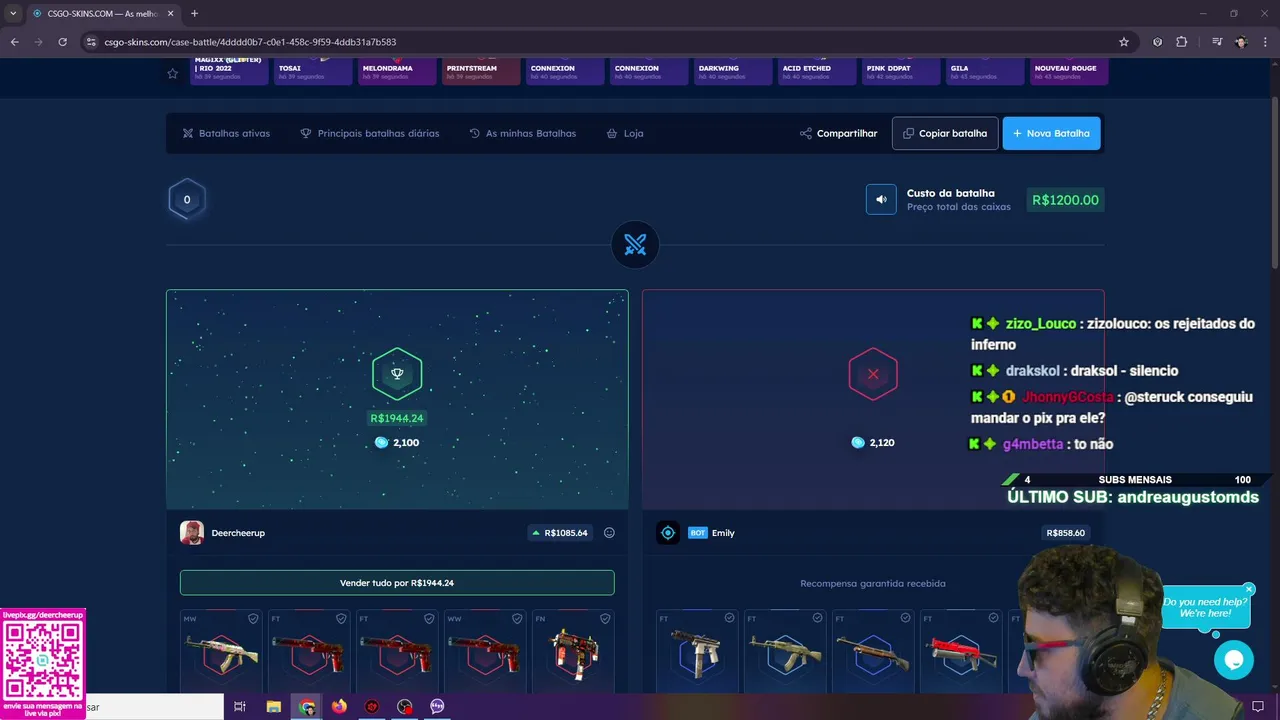Click the NOUVEAU ROUGE live drop card
The height and width of the screenshot is (720, 1280).
pyautogui.click(x=1069, y=71)
